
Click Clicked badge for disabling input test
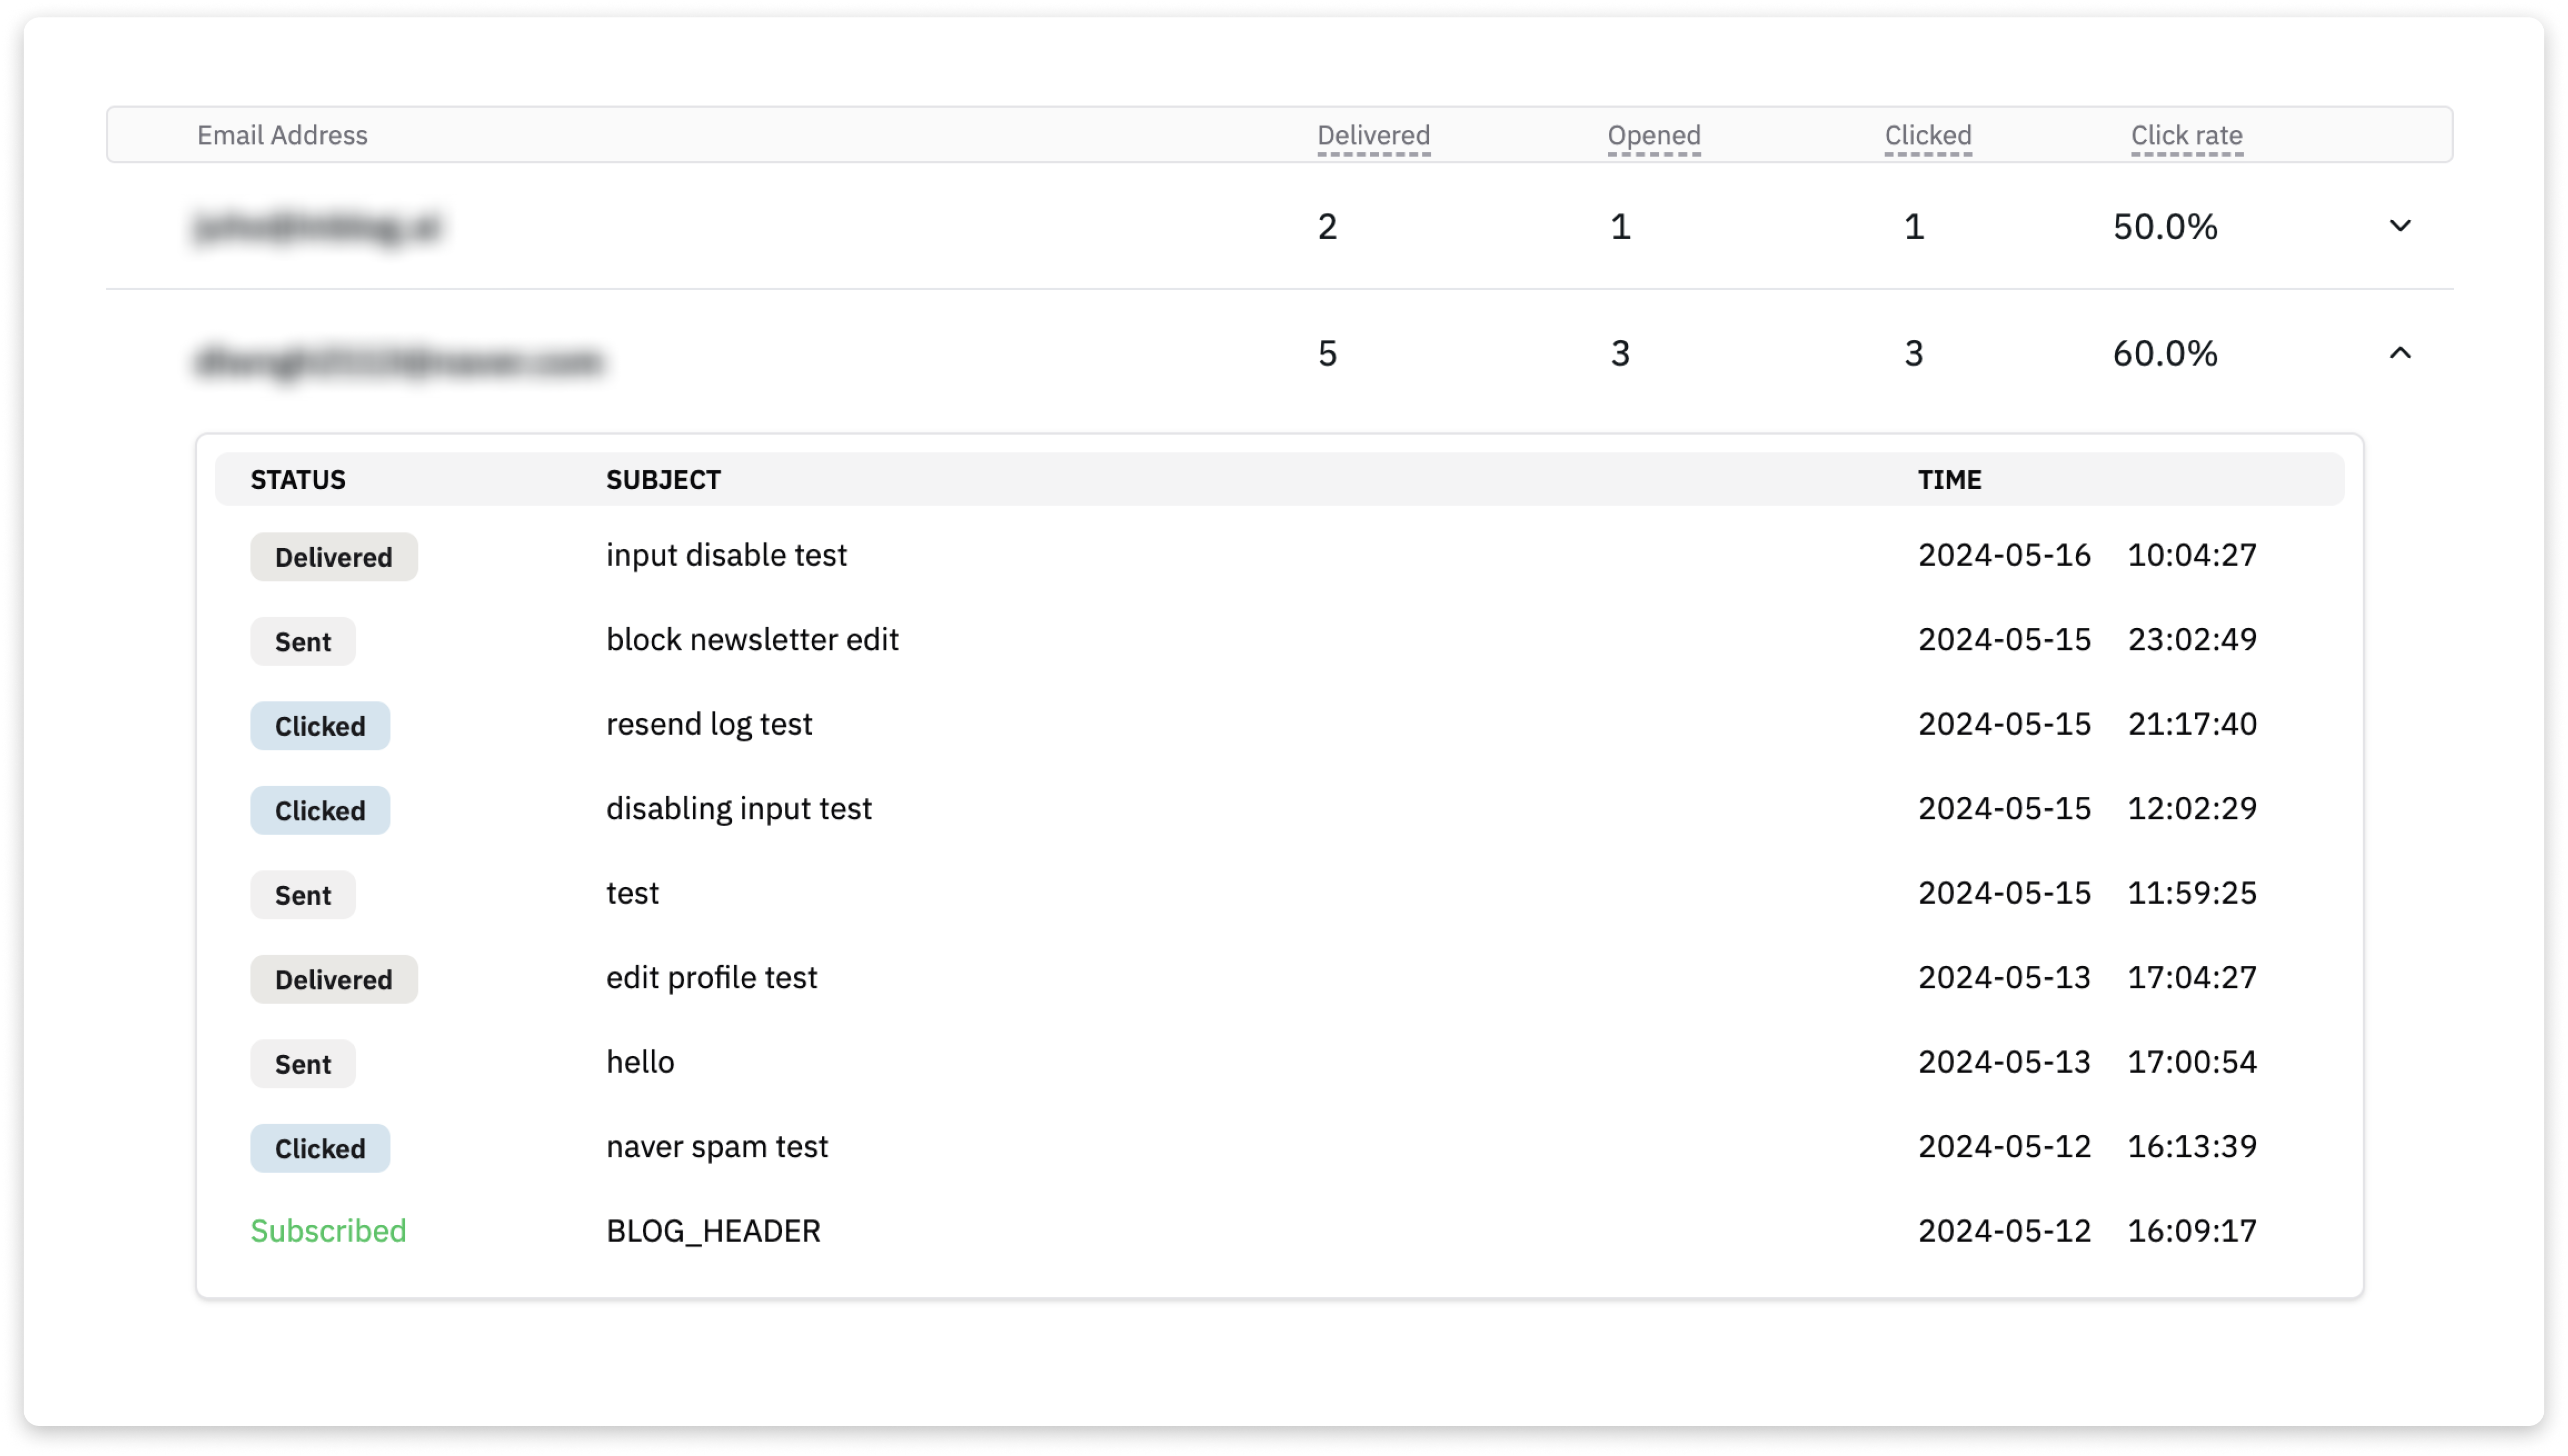(320, 811)
